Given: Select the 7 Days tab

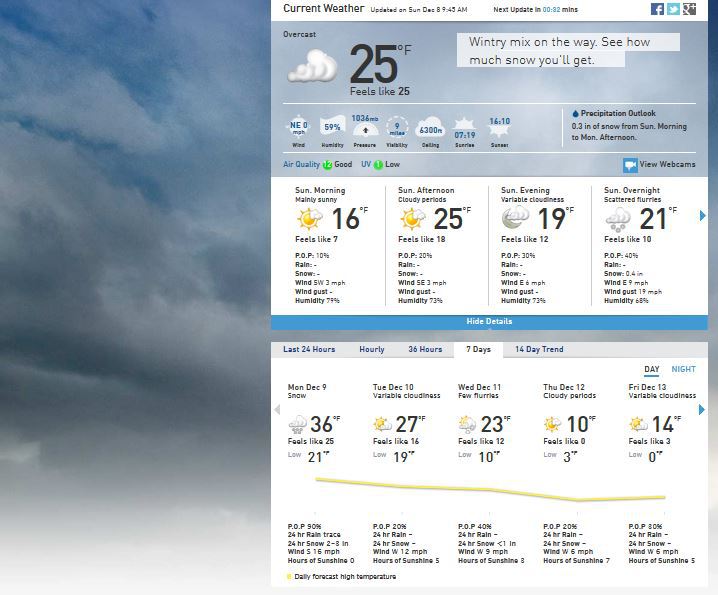Looking at the screenshot, I should click(479, 349).
